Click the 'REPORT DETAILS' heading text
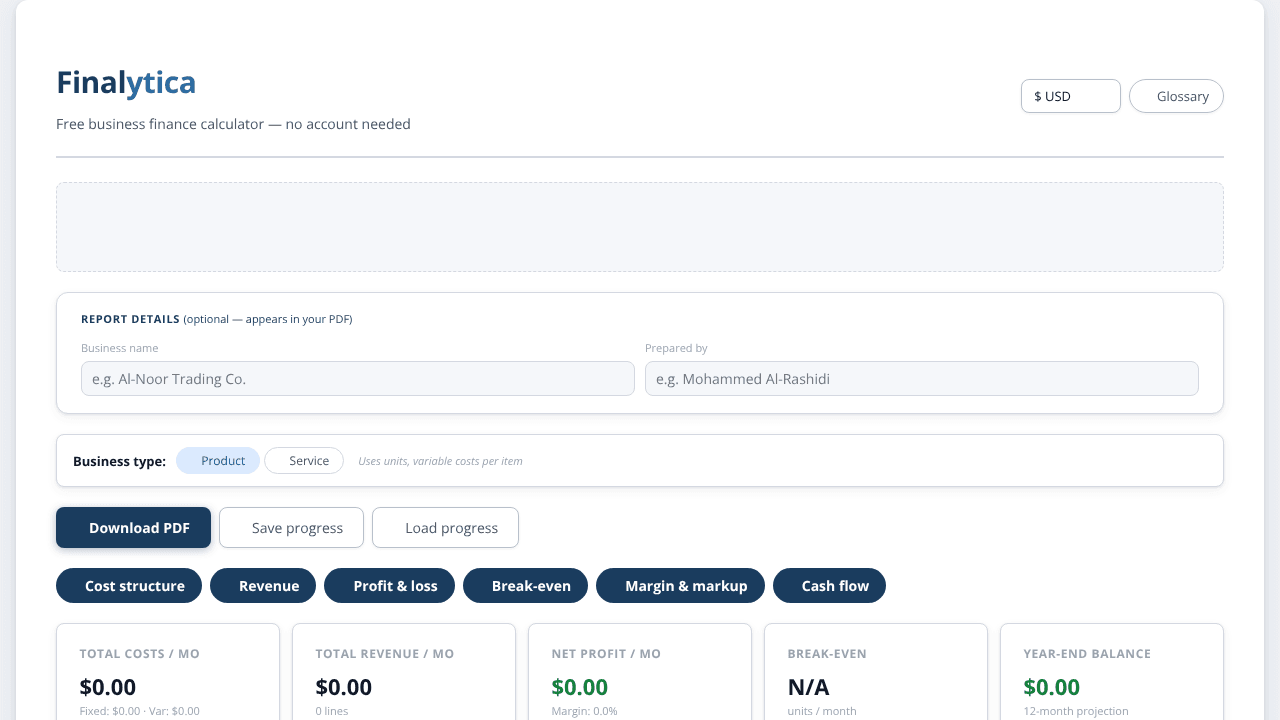1280x720 pixels. pyautogui.click(x=130, y=319)
